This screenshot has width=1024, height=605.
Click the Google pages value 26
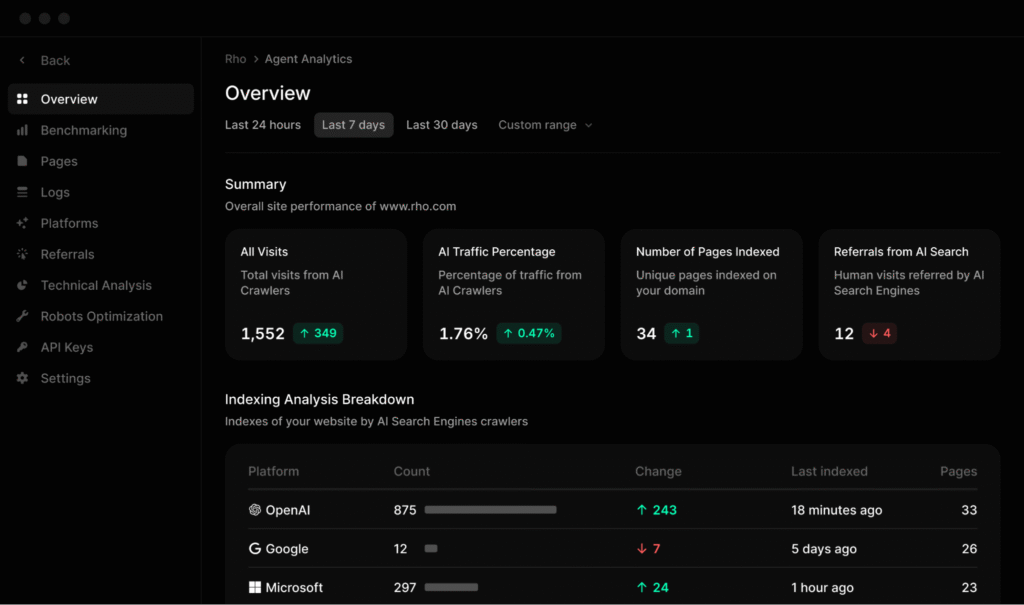tap(969, 549)
